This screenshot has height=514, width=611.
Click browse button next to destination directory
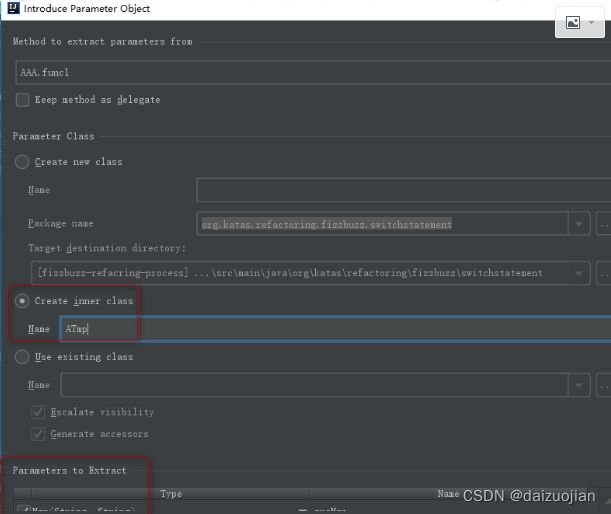(x=604, y=273)
